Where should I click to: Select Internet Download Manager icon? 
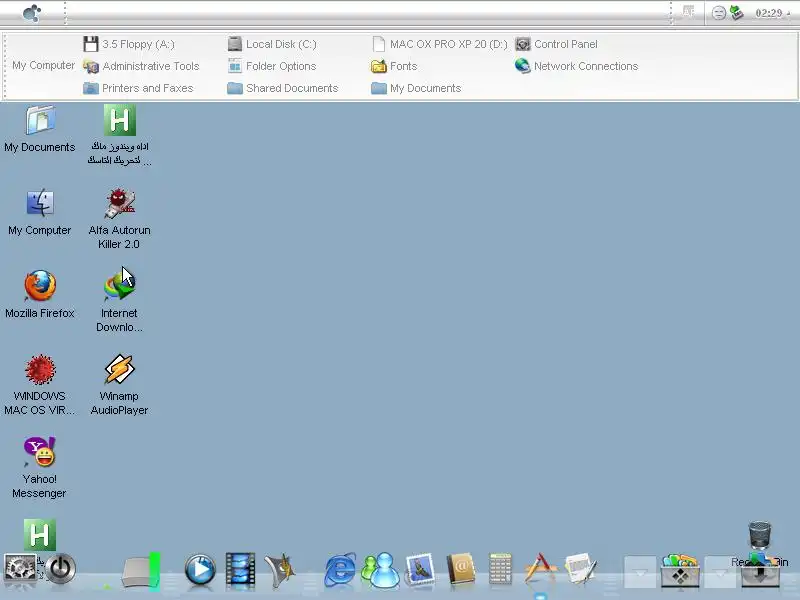click(119, 302)
